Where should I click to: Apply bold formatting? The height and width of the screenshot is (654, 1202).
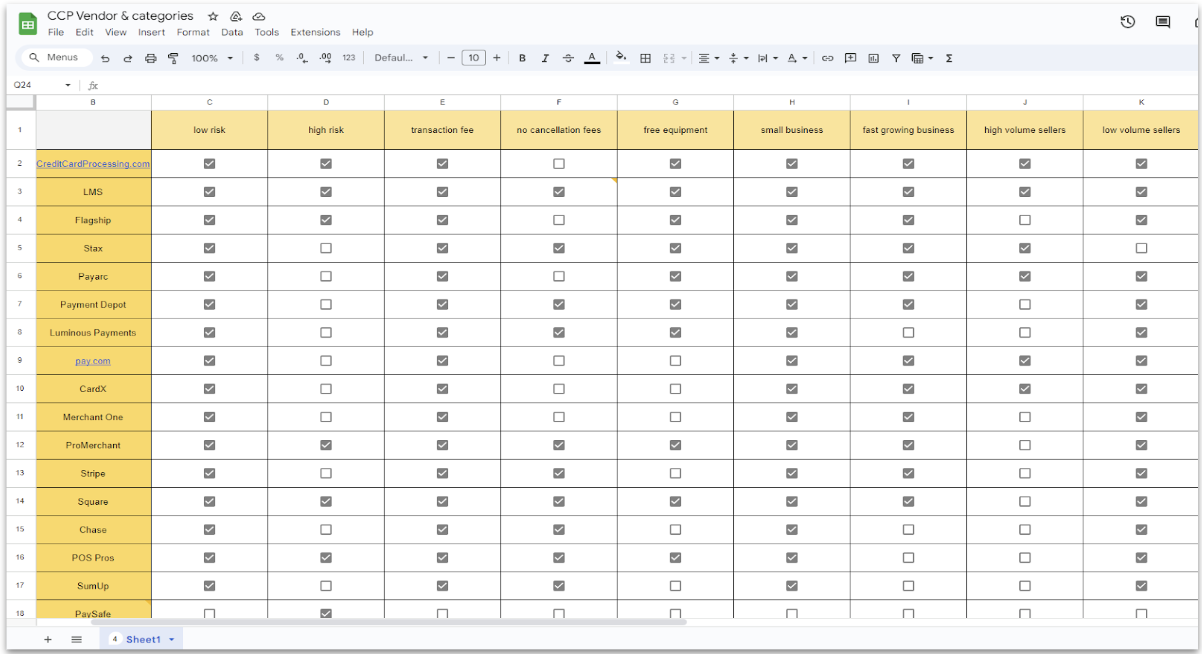pos(522,58)
